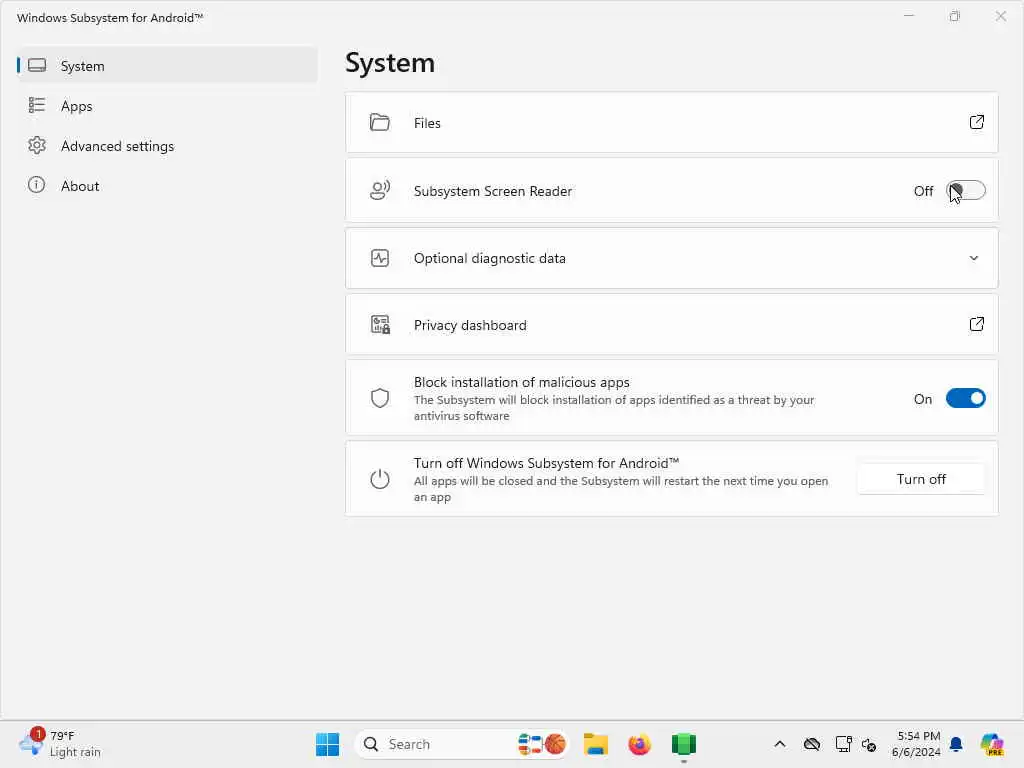Click the "System" page heading
This screenshot has height=768, width=1024.
click(390, 63)
